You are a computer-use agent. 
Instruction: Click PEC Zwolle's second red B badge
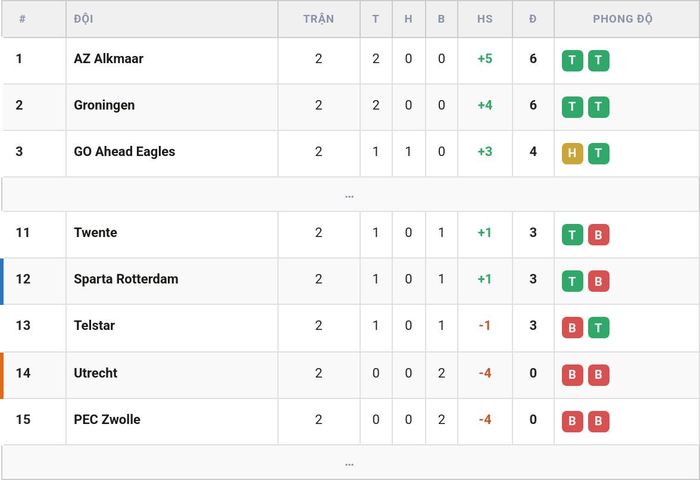(599, 422)
